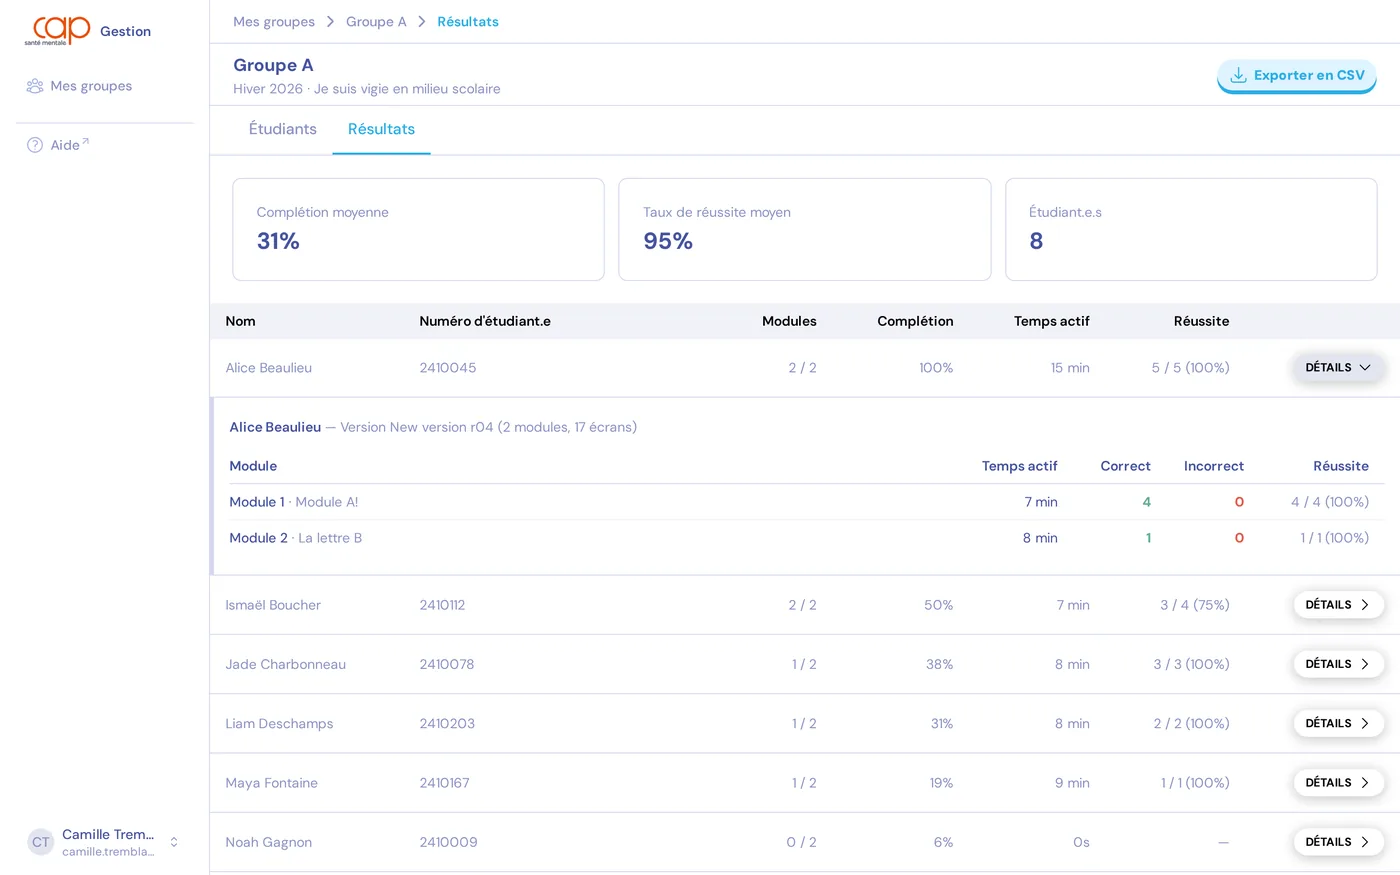Click the name Liam Deschamps
The width and height of the screenshot is (1400, 875).
[279, 723]
